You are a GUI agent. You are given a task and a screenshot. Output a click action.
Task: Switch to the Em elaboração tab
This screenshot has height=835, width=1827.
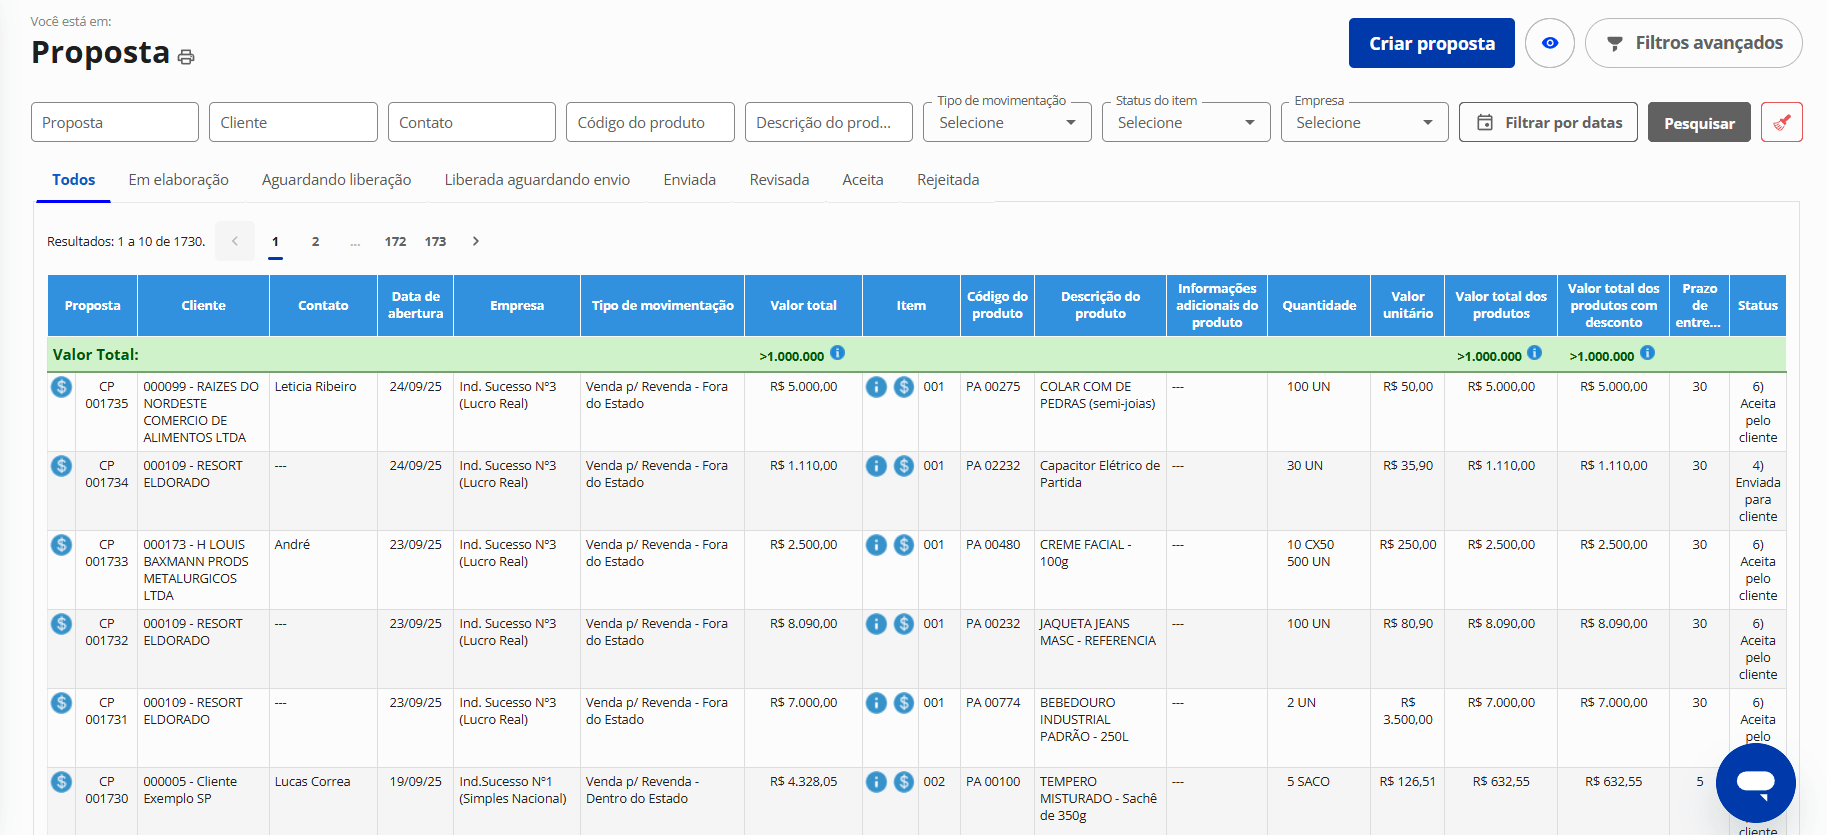tap(178, 180)
